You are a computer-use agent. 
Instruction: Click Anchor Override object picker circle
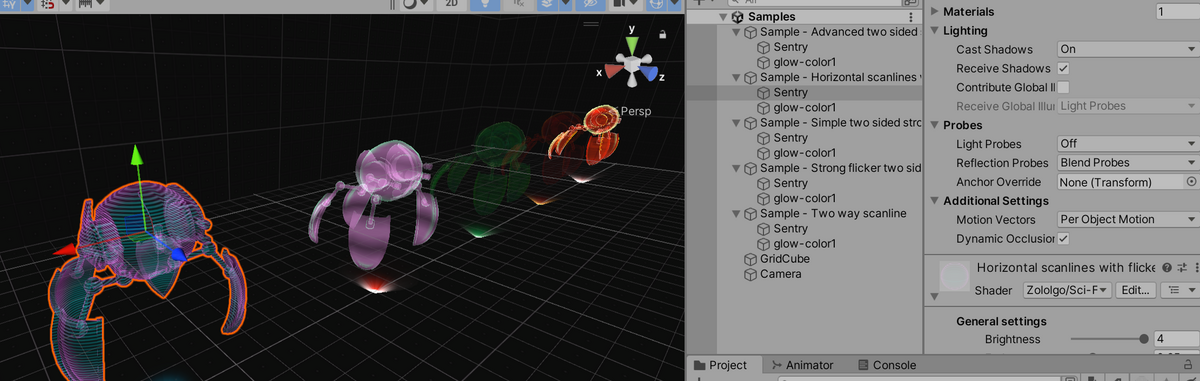(1191, 182)
